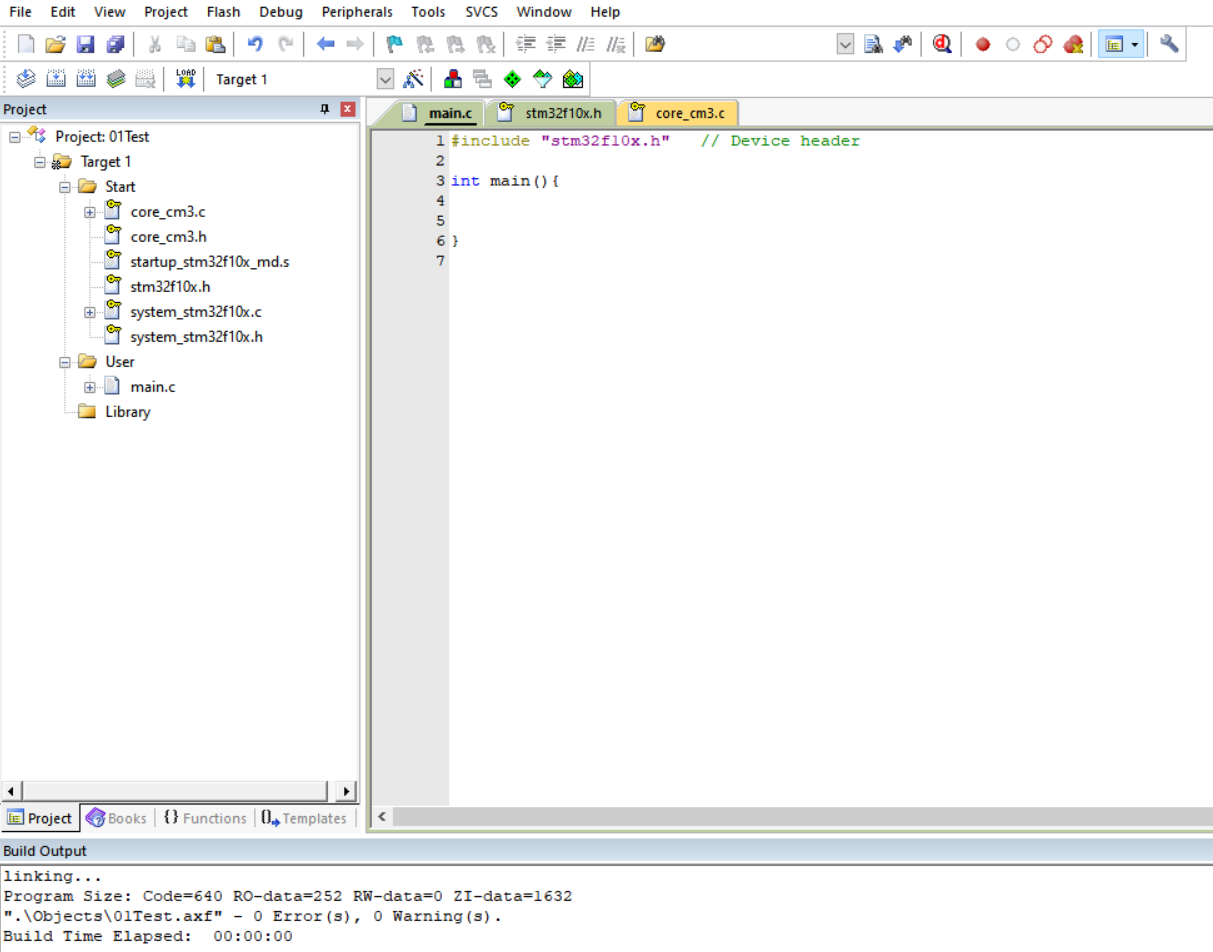Image resolution: width=1213 pixels, height=952 pixels.
Task: Insert a bookmark using the flag icon
Action: tap(395, 44)
